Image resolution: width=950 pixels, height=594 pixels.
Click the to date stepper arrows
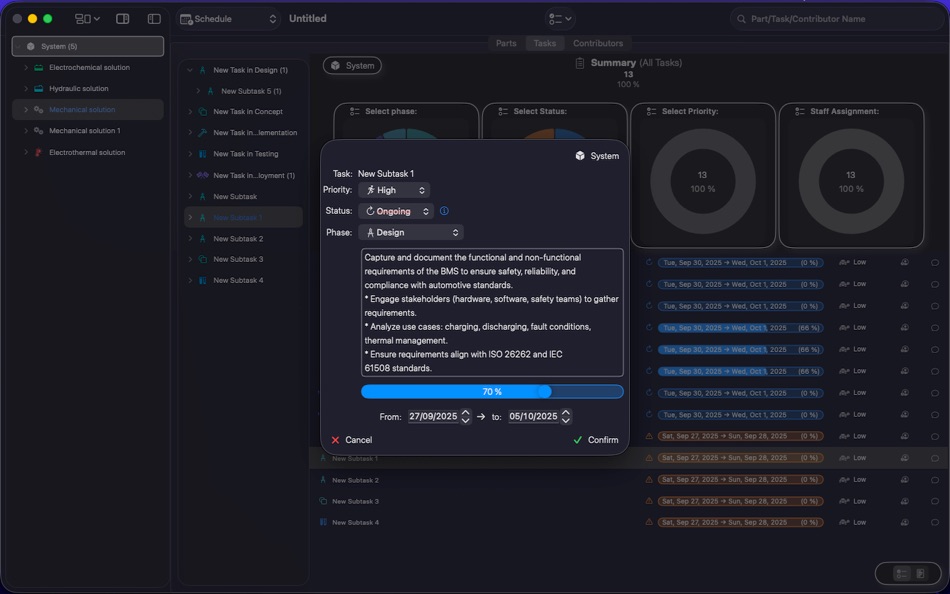coord(565,416)
